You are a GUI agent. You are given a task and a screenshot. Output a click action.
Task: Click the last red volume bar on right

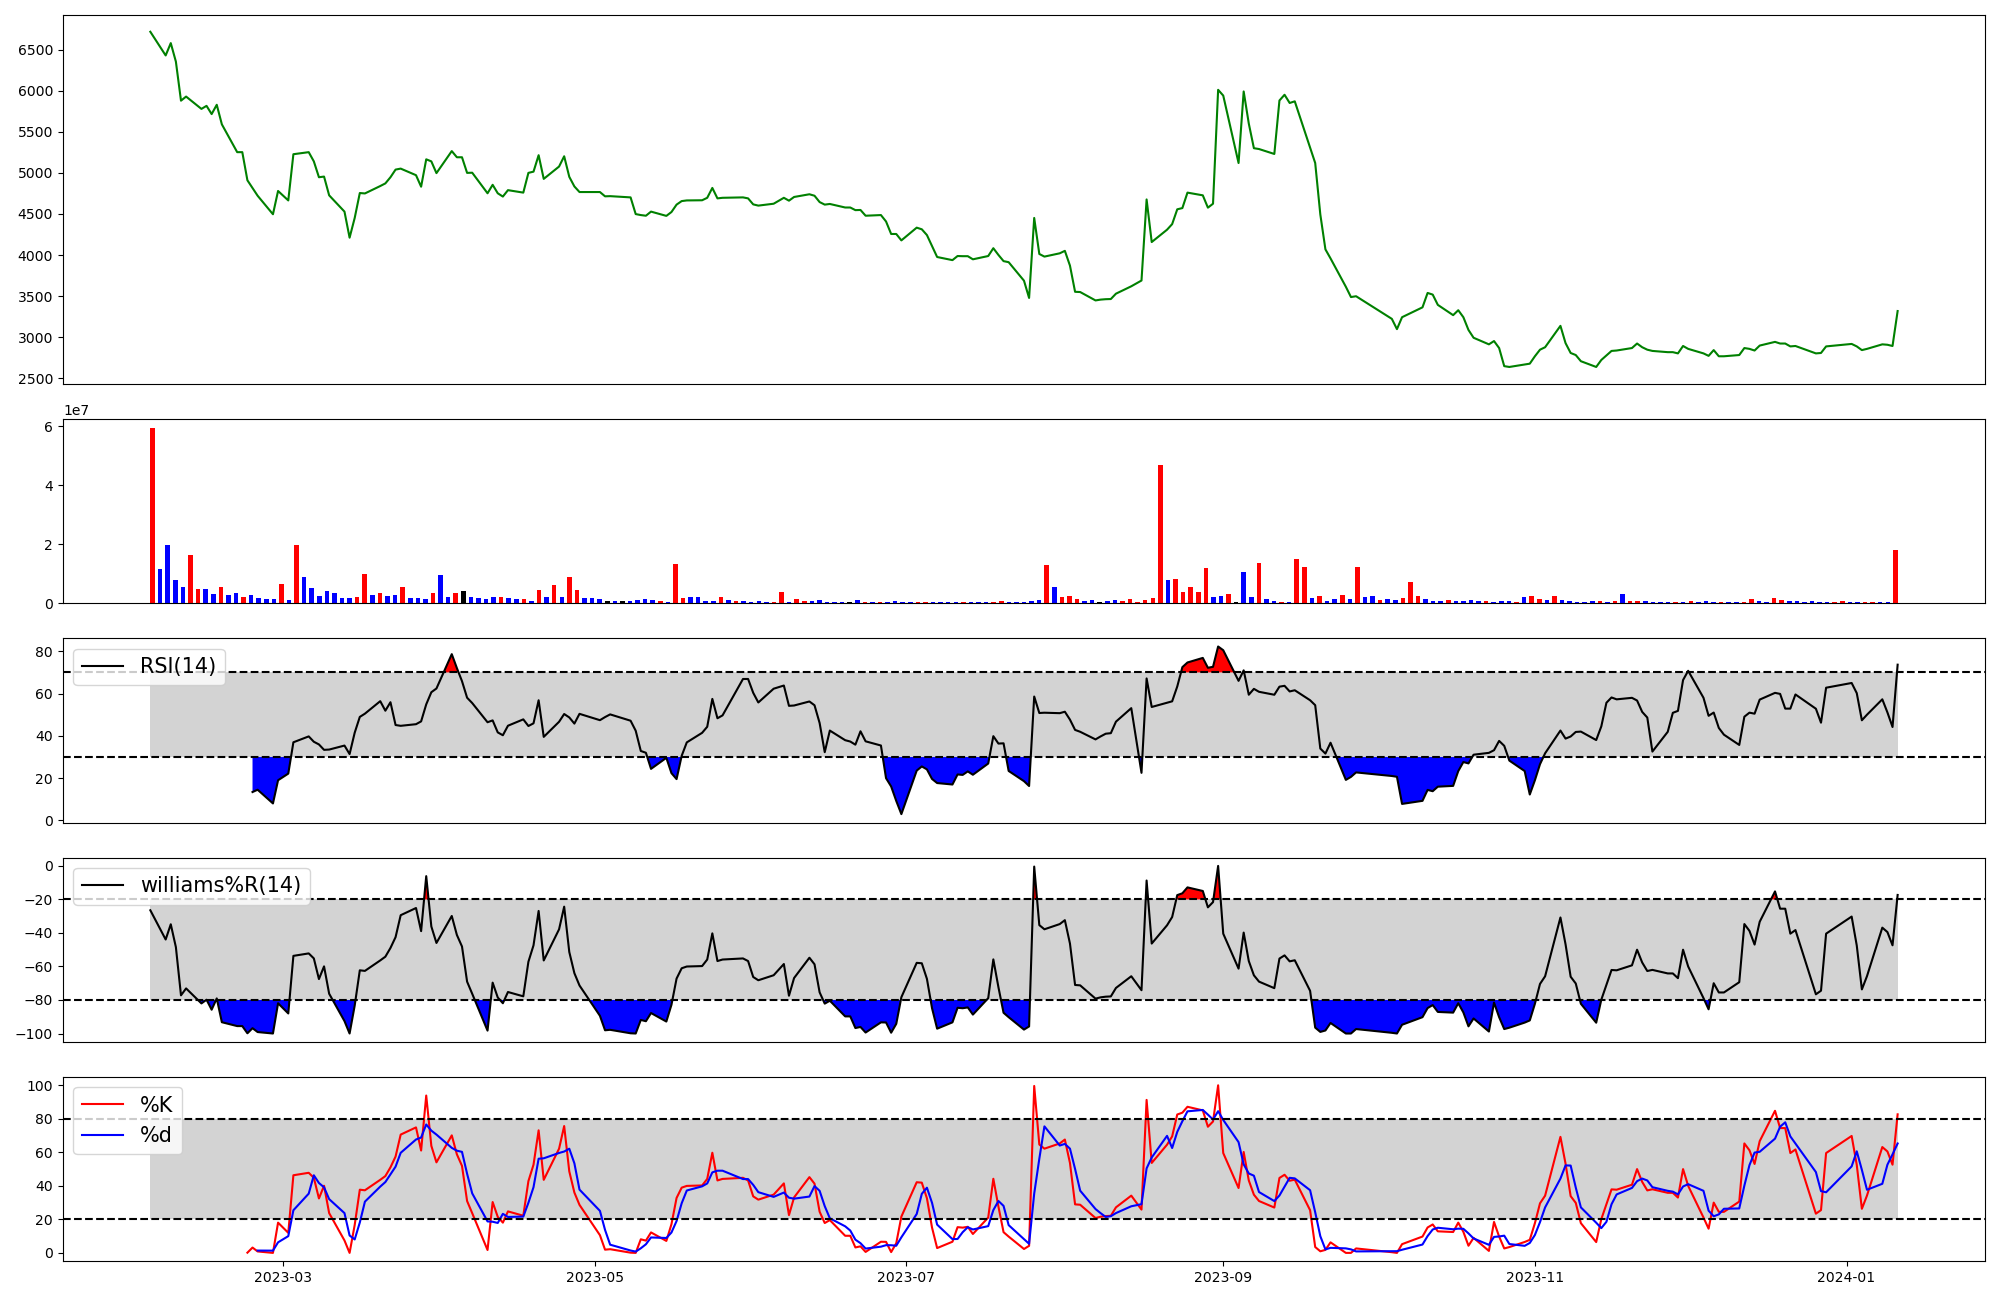pyautogui.click(x=1895, y=577)
